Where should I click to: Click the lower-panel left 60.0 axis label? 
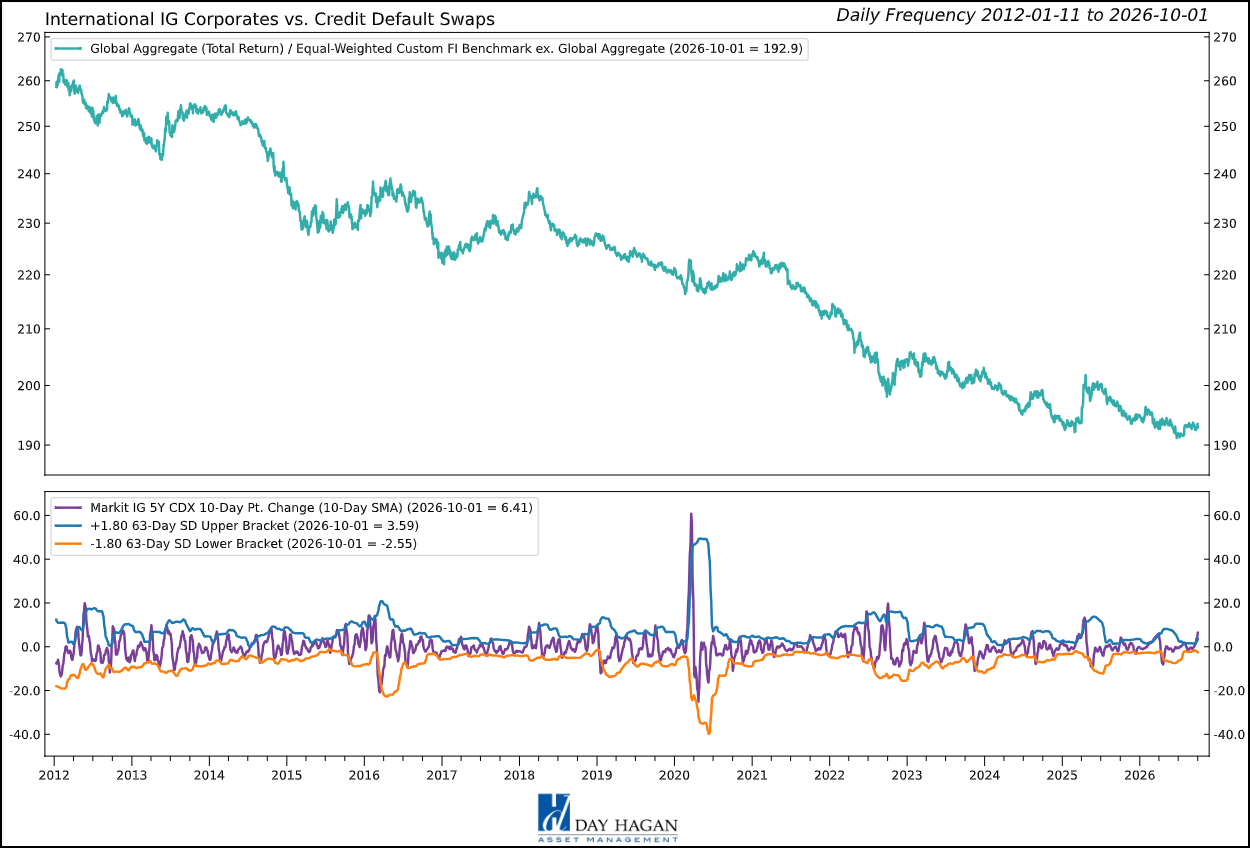pos(25,516)
